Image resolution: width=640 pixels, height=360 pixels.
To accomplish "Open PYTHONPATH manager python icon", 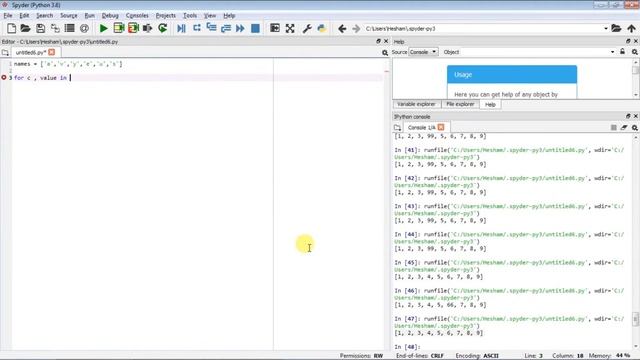I will (322, 28).
